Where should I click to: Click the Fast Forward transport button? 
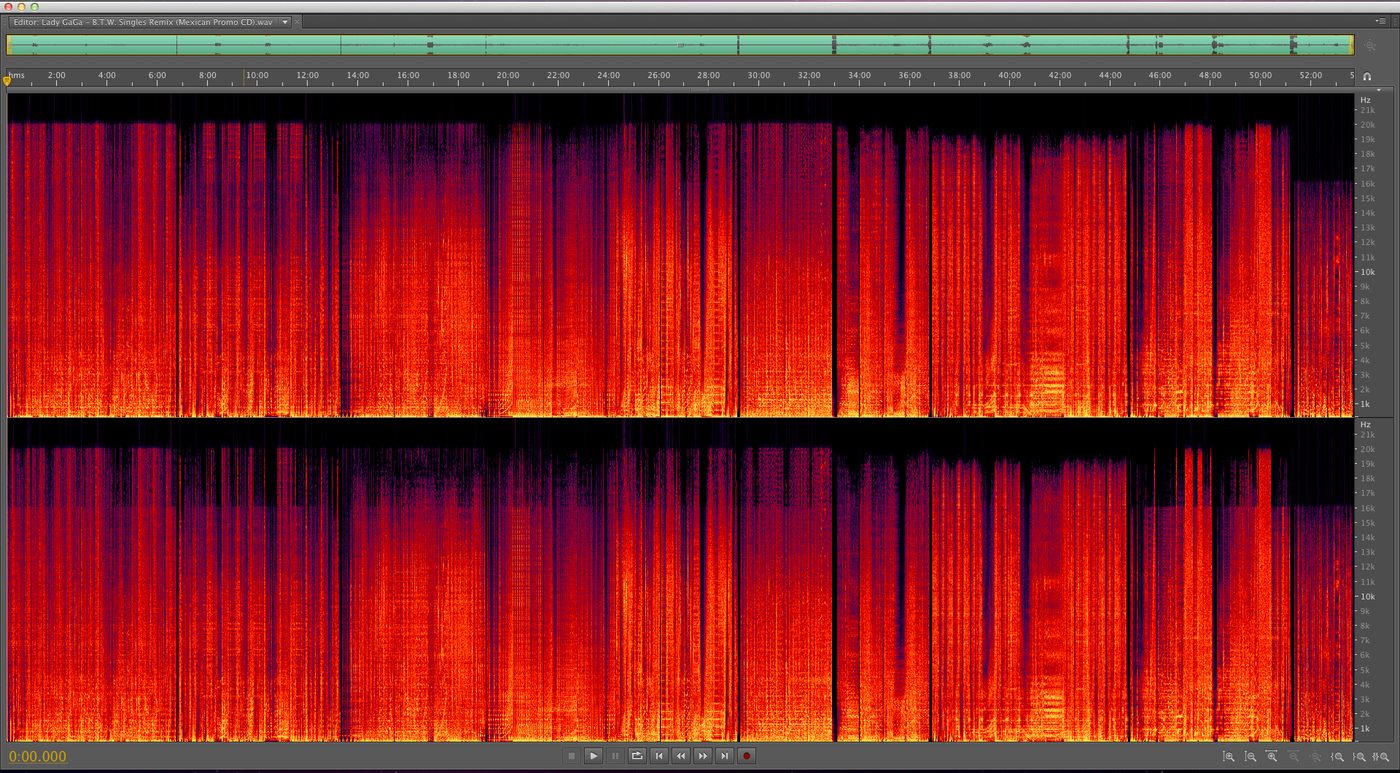[703, 756]
